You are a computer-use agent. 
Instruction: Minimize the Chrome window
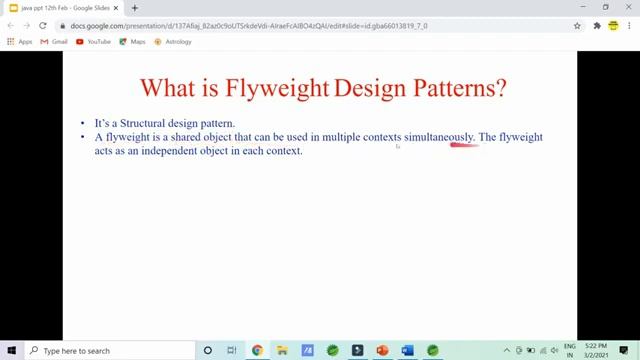point(583,7)
